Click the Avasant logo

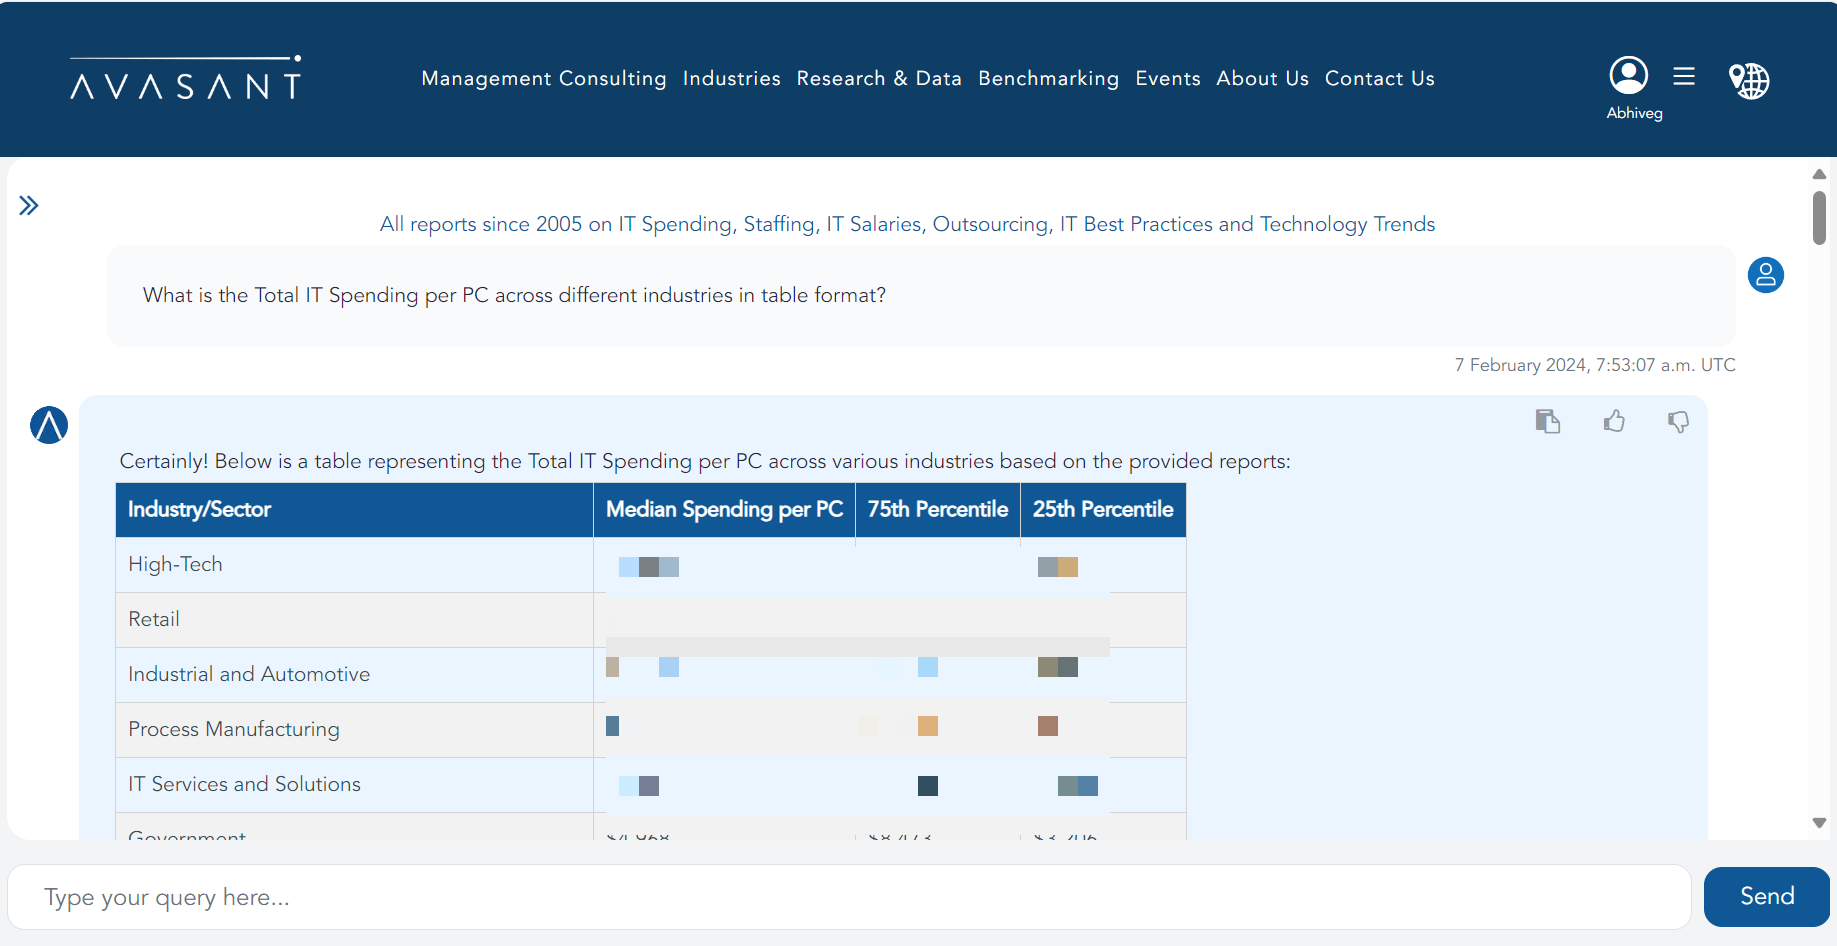click(x=185, y=78)
